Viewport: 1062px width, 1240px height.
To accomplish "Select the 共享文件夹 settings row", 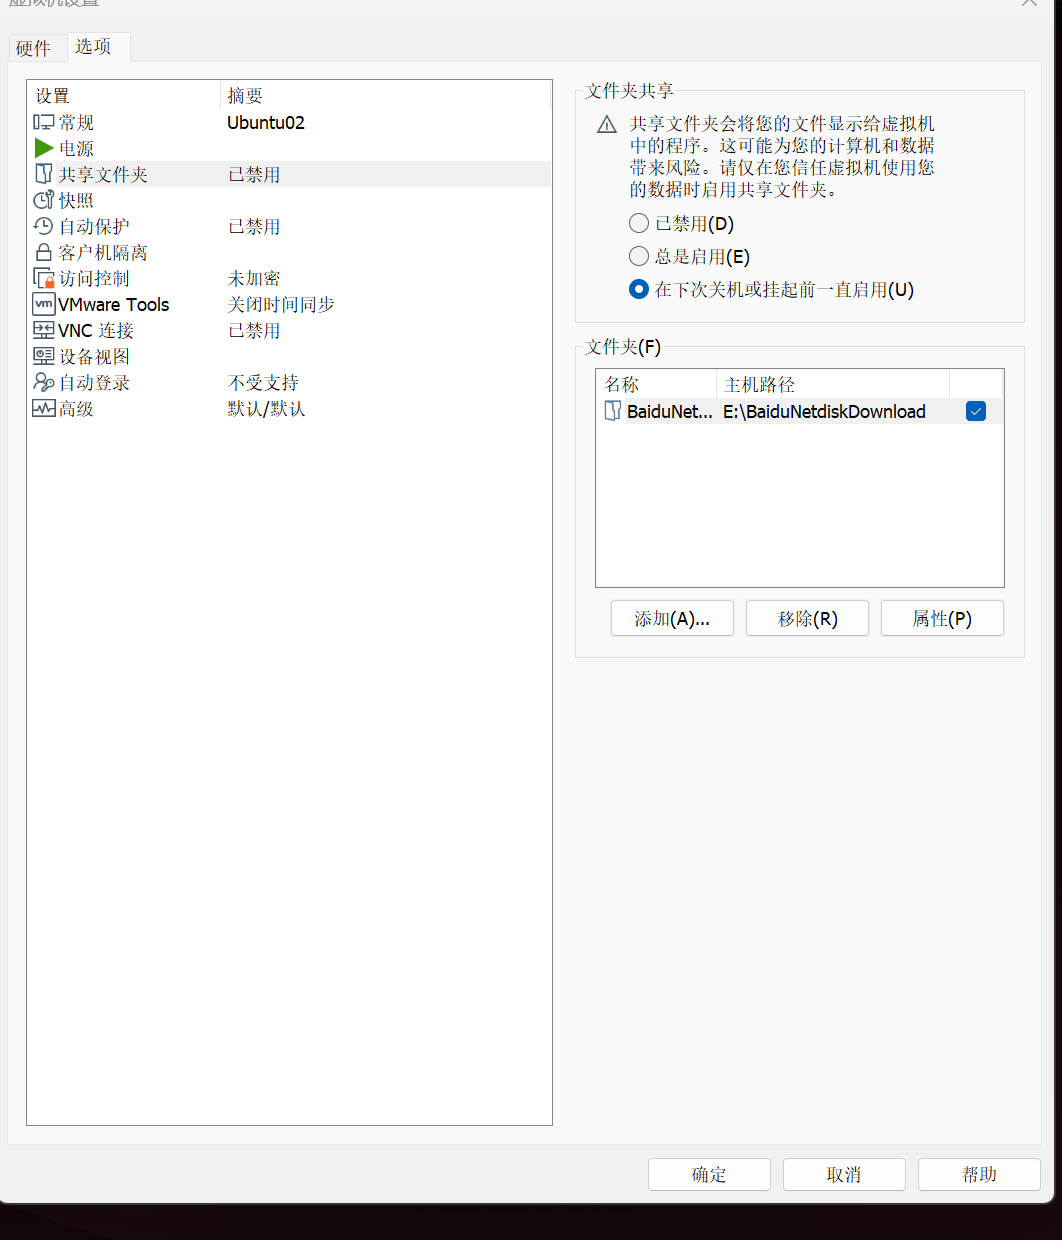I will coord(290,174).
